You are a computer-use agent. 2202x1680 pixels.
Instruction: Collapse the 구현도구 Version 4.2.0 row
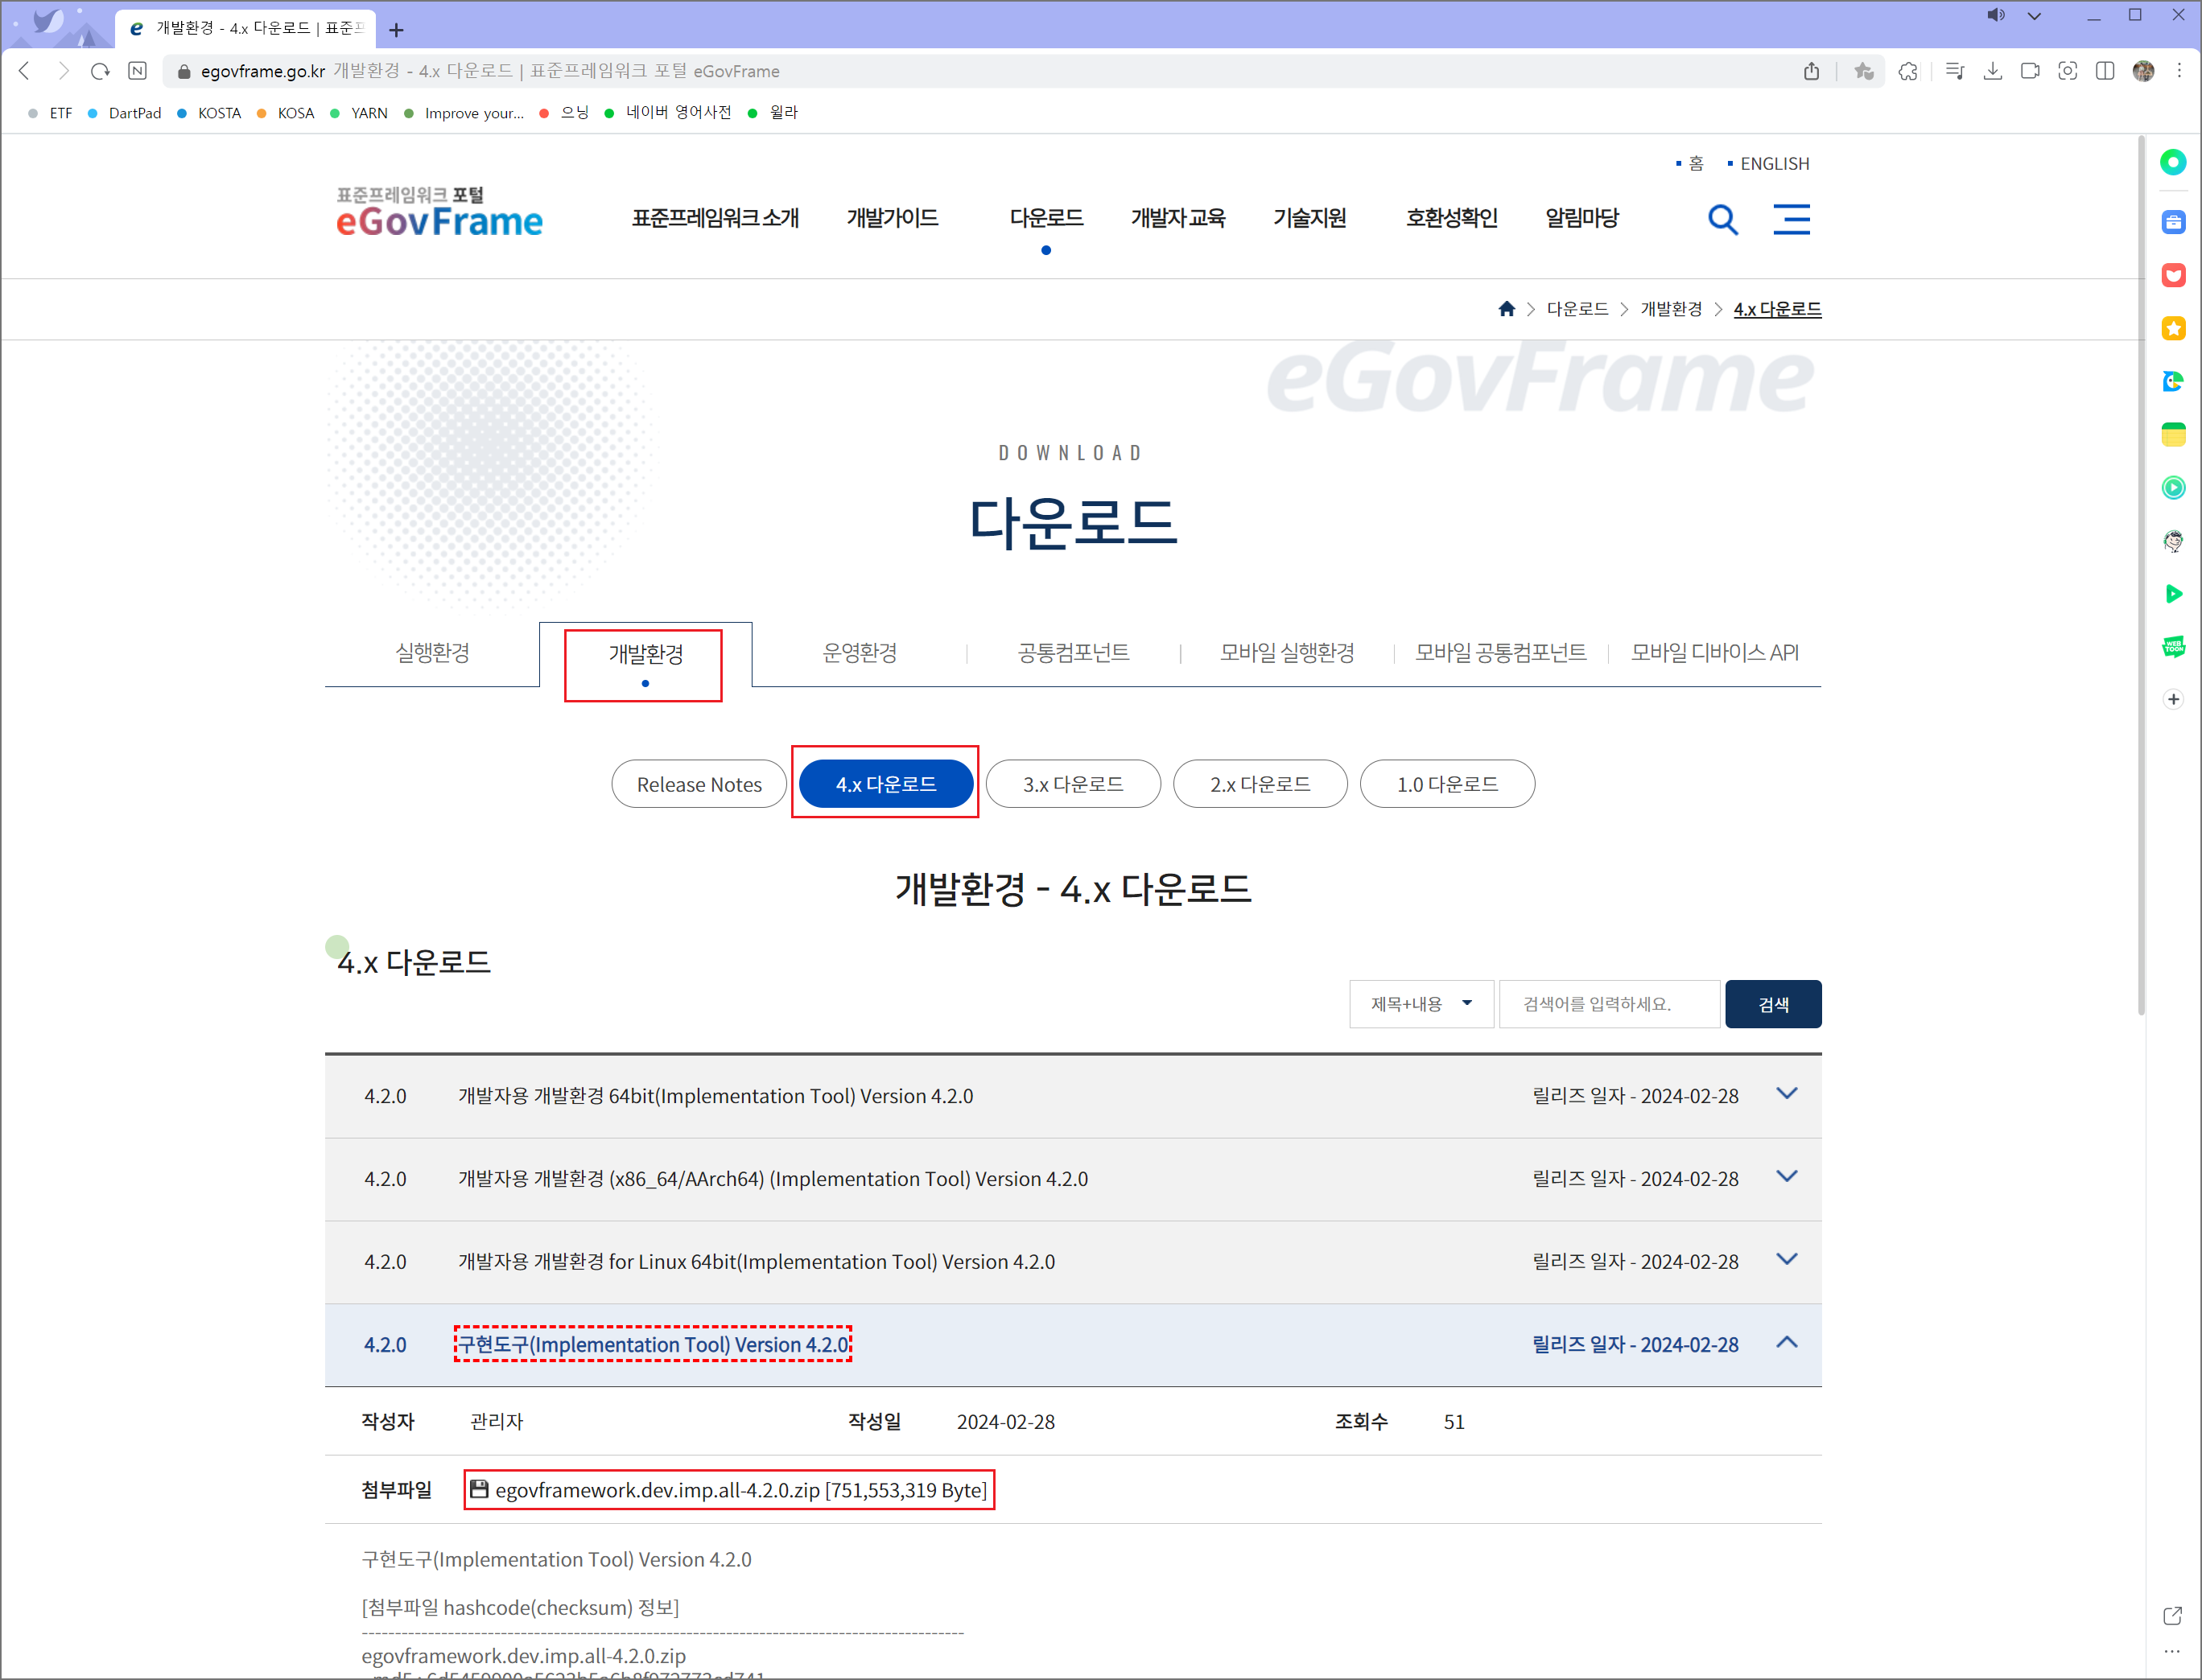1786,1343
